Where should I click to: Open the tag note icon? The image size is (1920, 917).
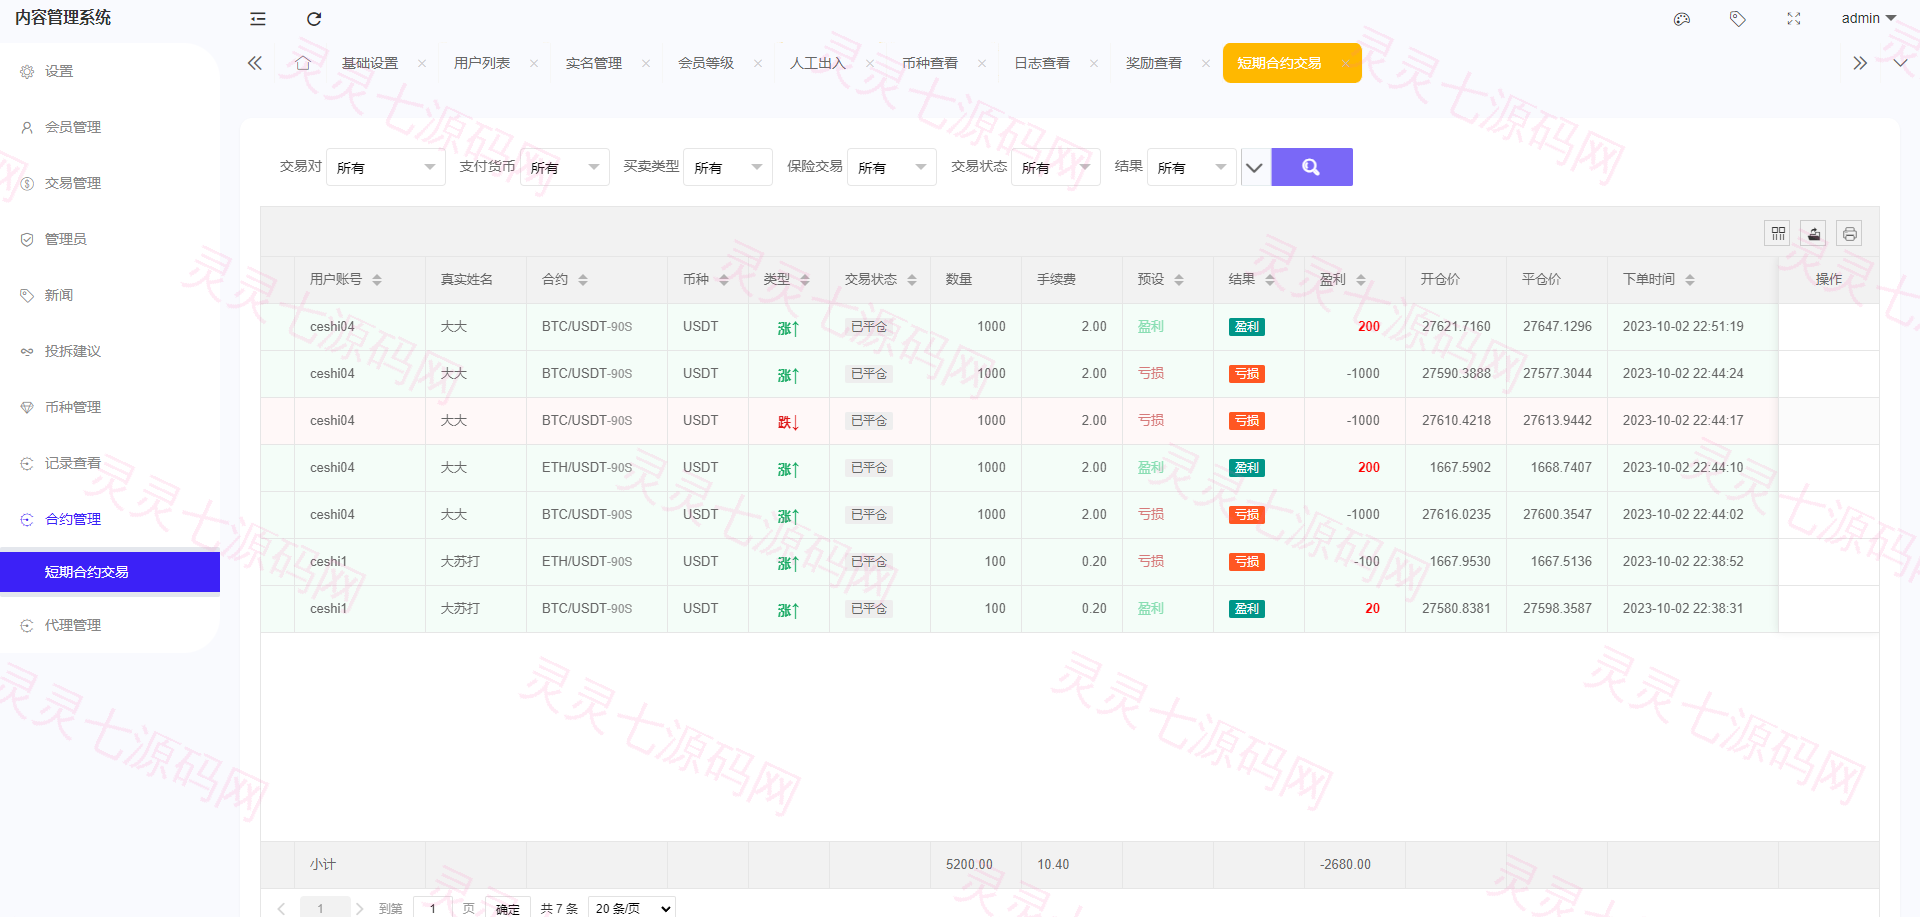coord(1738,19)
